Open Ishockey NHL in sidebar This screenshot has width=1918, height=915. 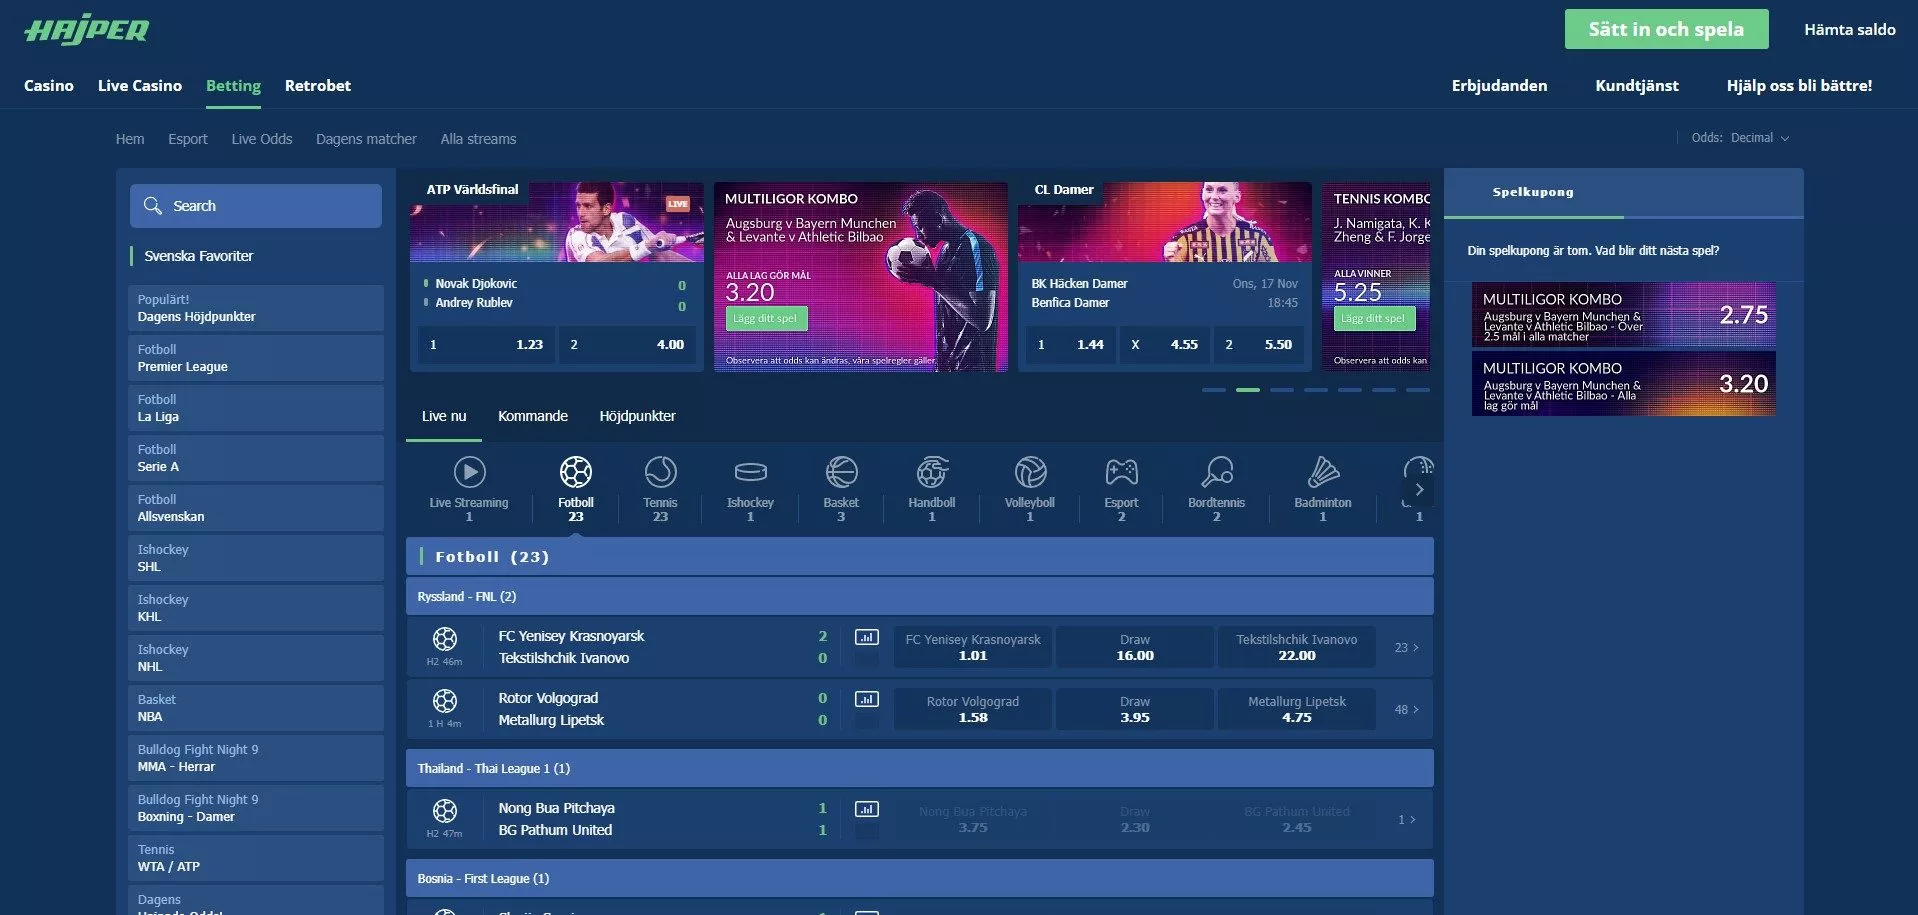256,658
